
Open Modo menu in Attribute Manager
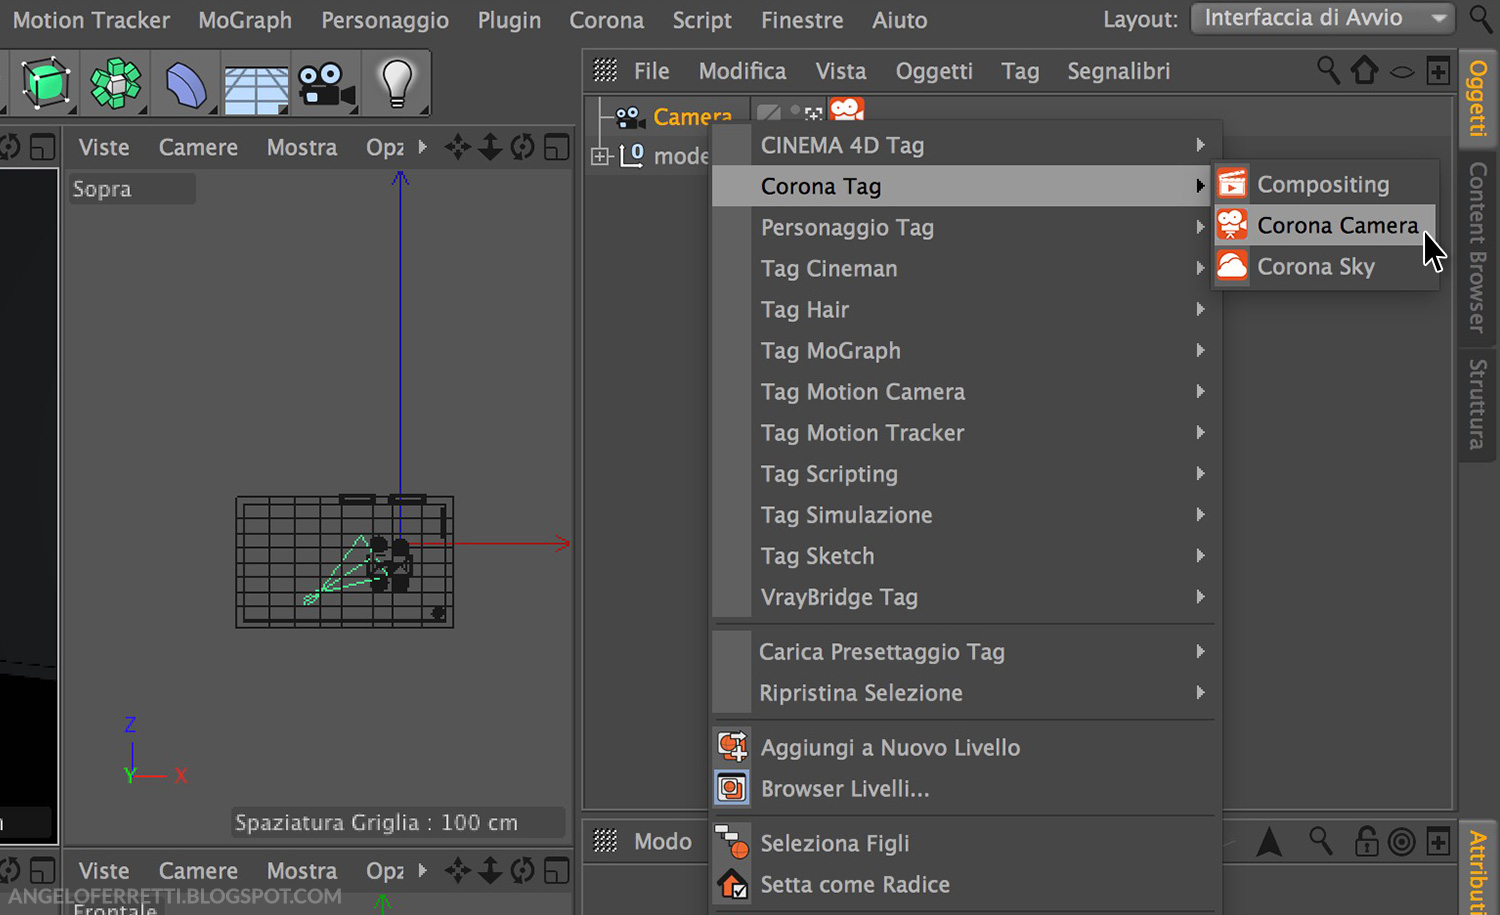tap(663, 841)
